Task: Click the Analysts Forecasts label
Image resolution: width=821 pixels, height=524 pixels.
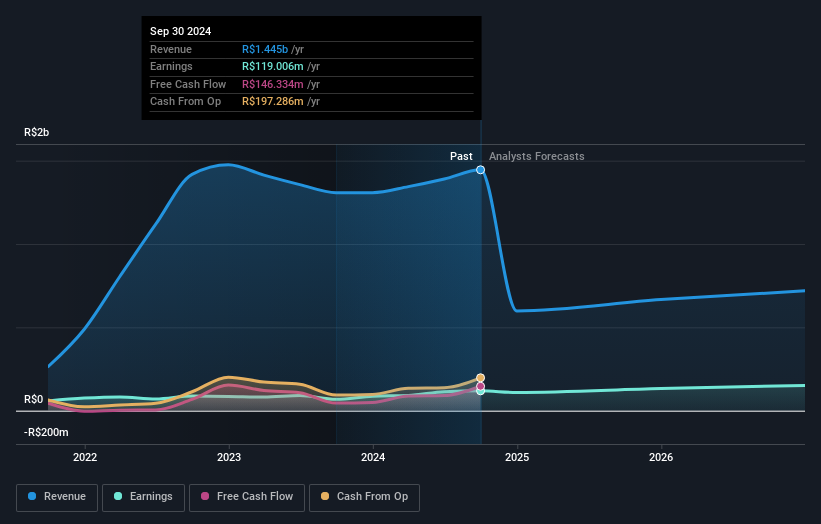Action: (x=537, y=156)
